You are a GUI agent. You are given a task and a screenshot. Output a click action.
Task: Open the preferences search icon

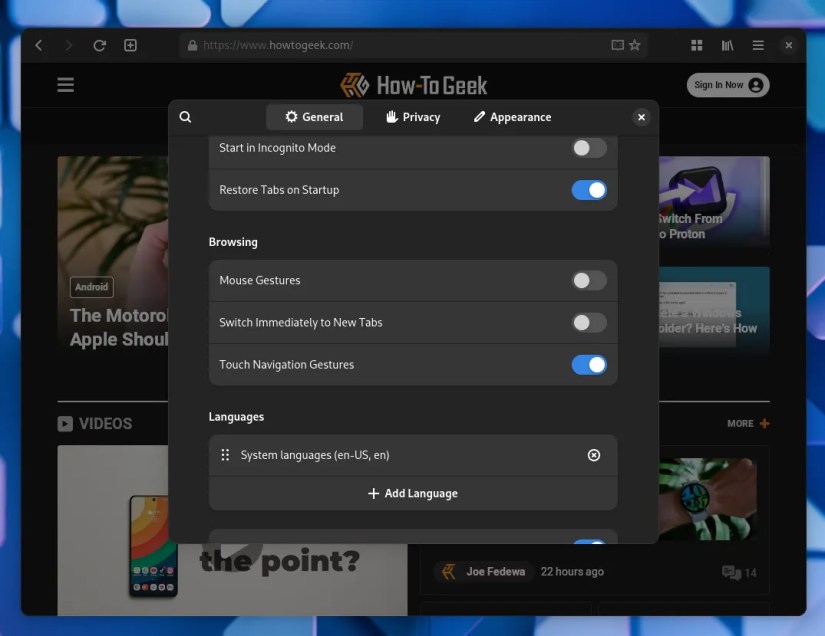point(185,117)
